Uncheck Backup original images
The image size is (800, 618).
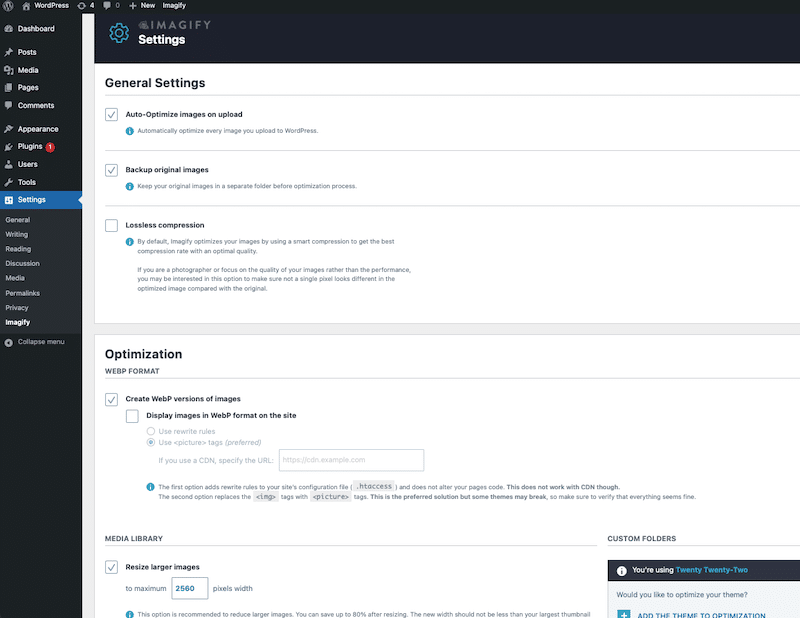pyautogui.click(x=113, y=168)
